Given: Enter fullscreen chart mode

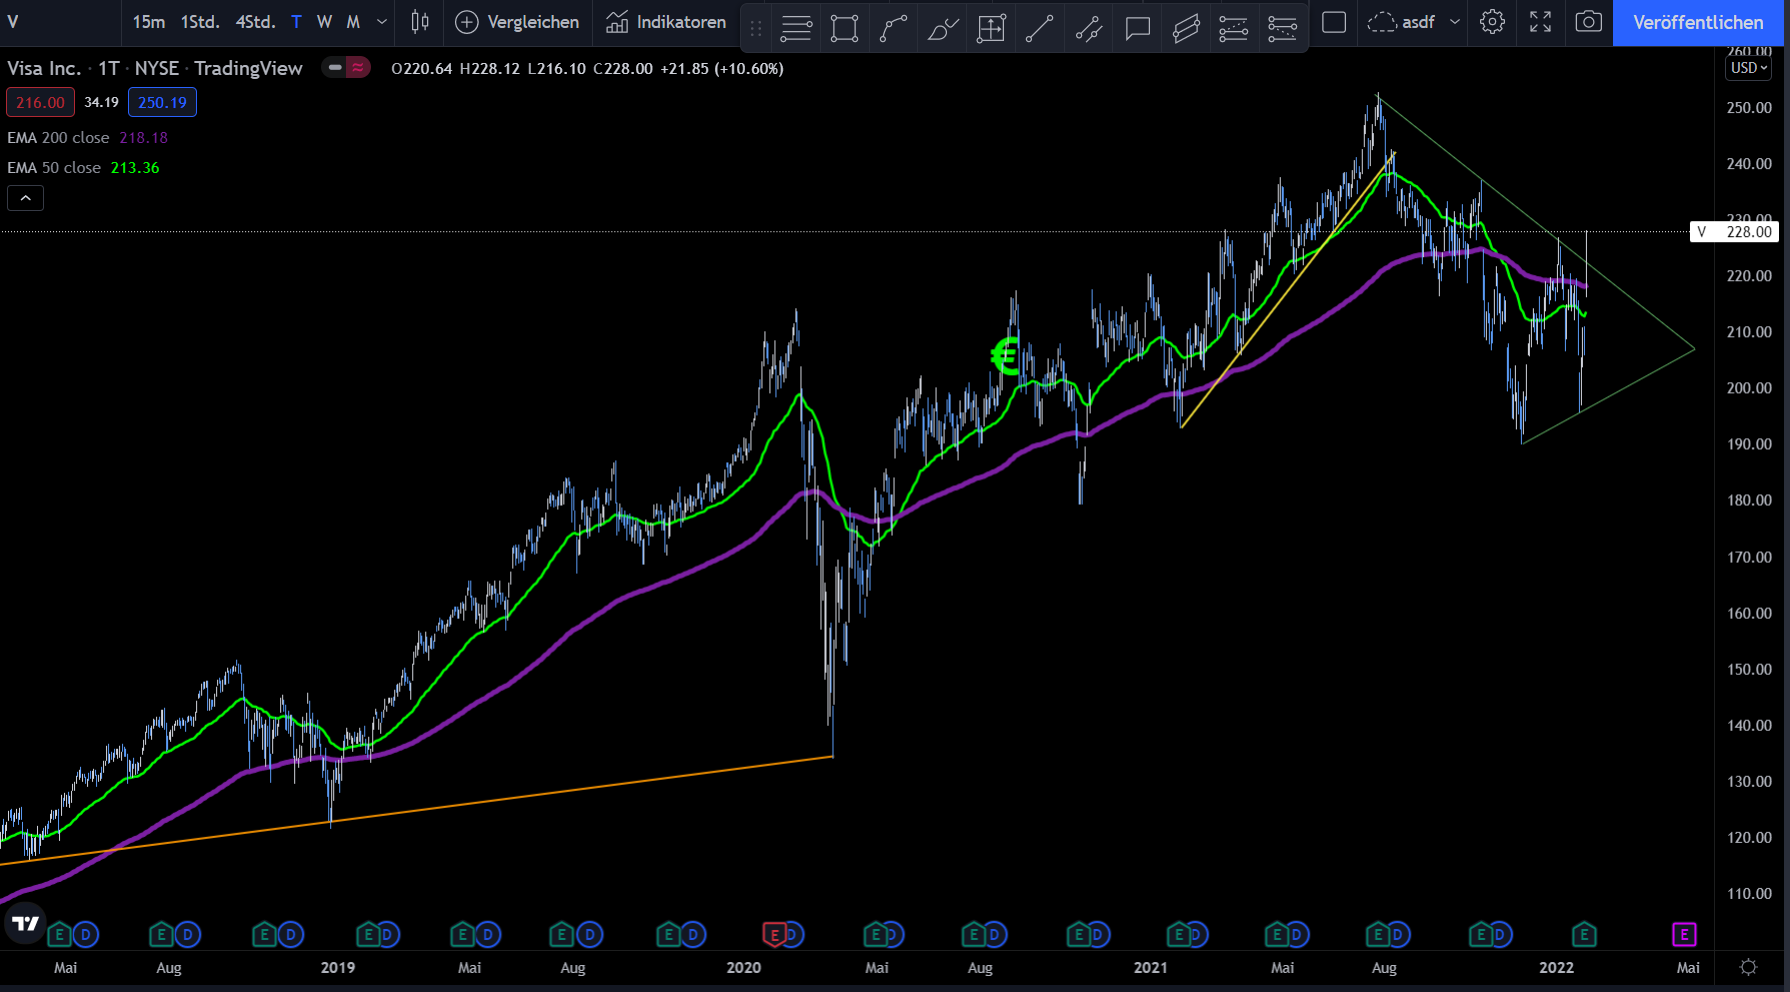Looking at the screenshot, I should pyautogui.click(x=1540, y=22).
